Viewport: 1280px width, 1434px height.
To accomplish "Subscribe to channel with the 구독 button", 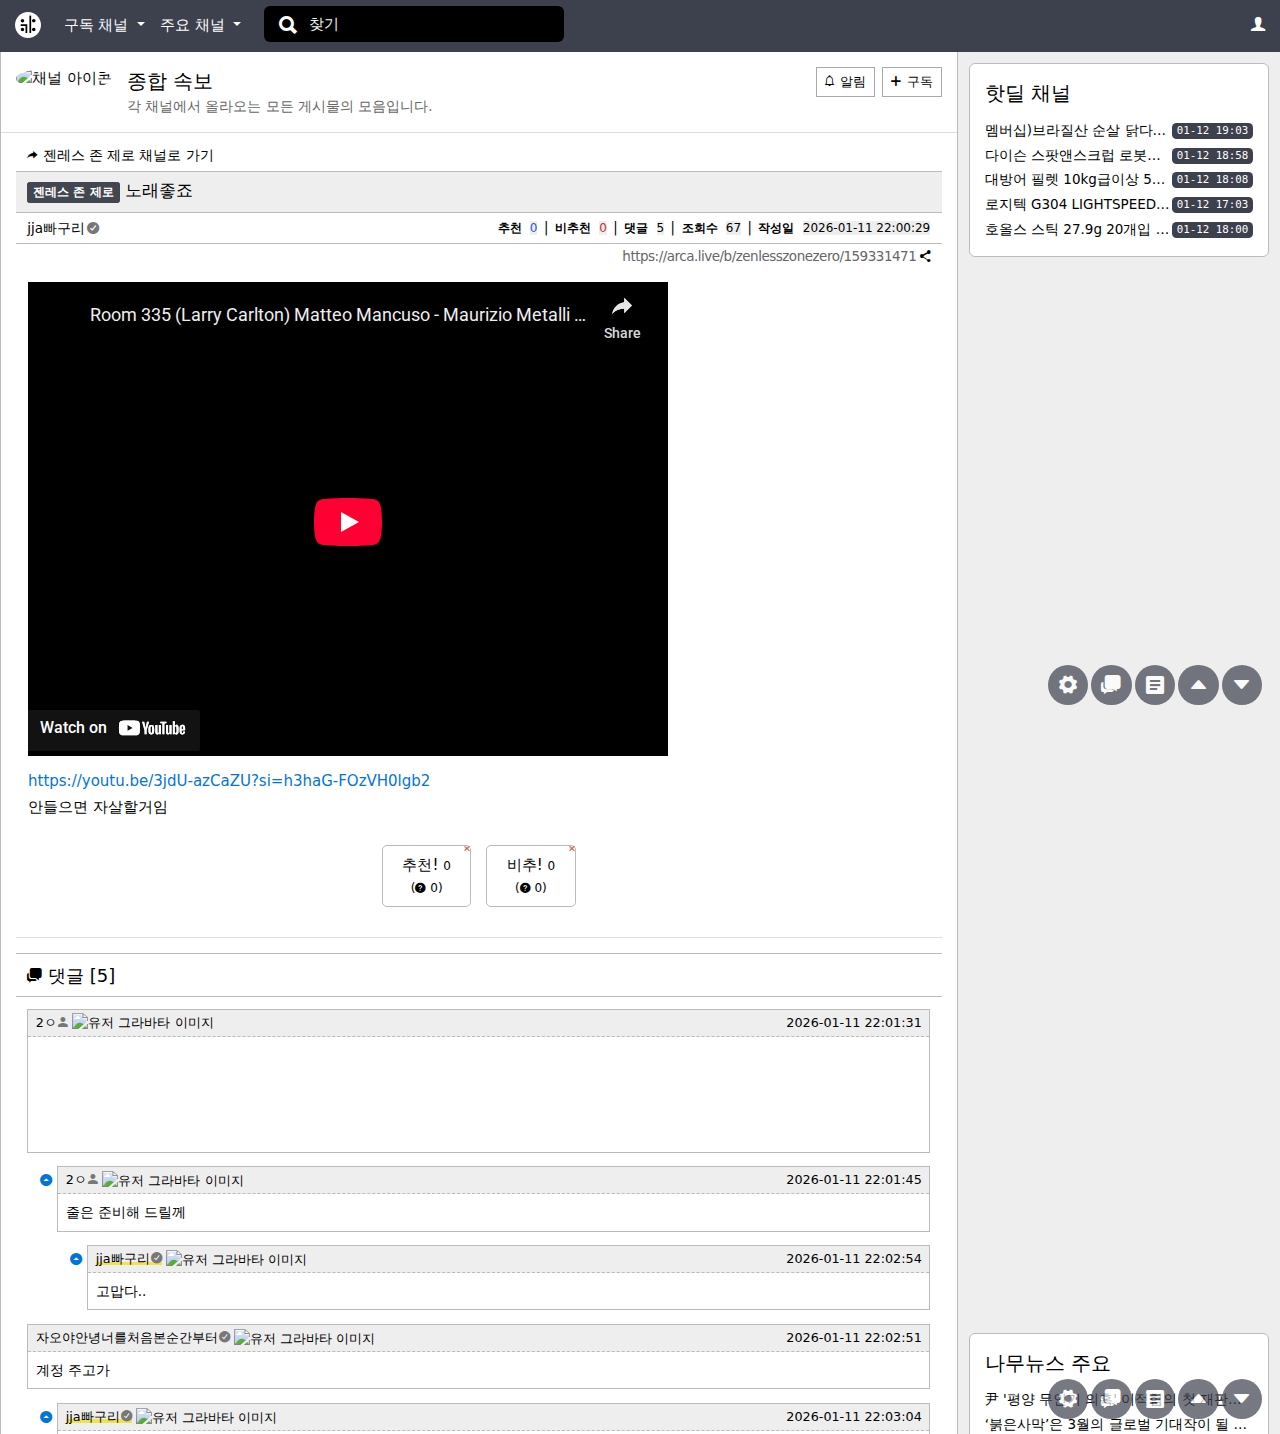I will (x=911, y=82).
